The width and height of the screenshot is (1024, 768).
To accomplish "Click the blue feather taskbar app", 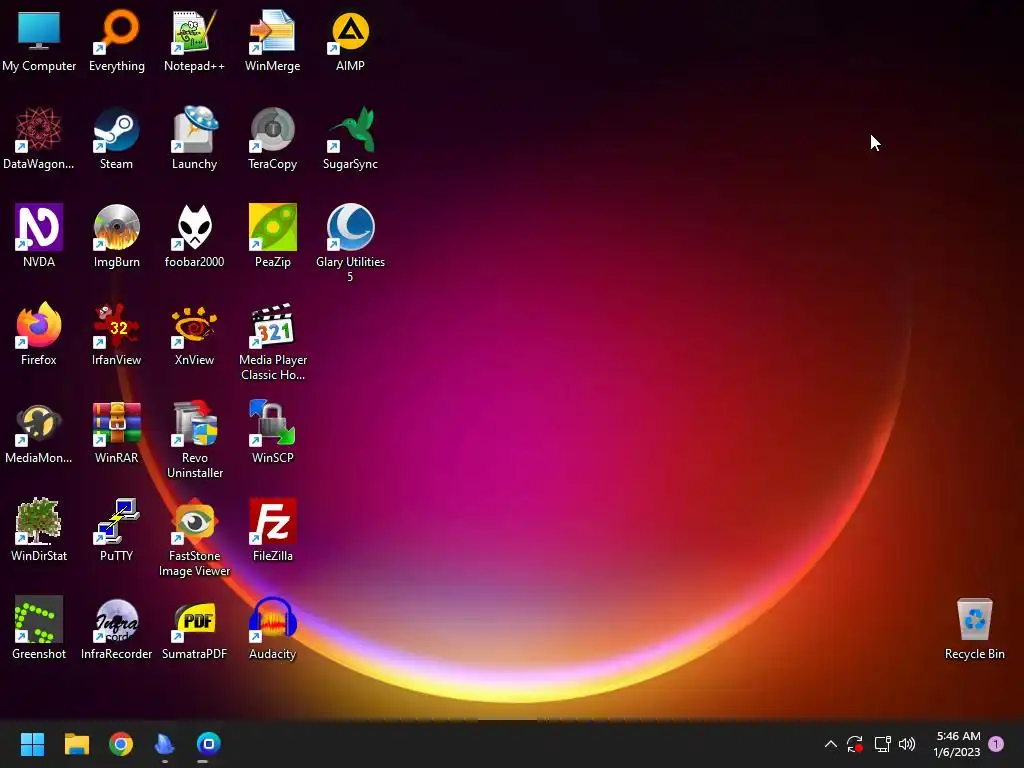I will (x=165, y=743).
